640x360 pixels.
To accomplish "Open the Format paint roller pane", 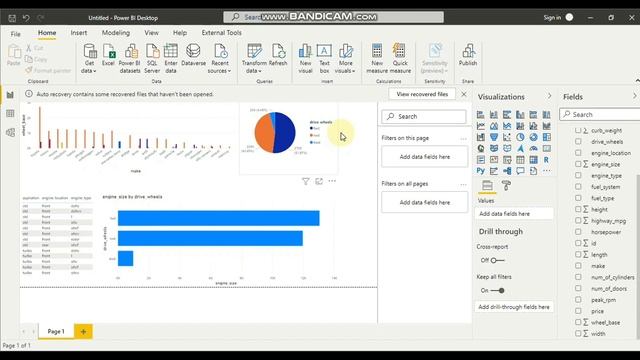I will [506, 186].
